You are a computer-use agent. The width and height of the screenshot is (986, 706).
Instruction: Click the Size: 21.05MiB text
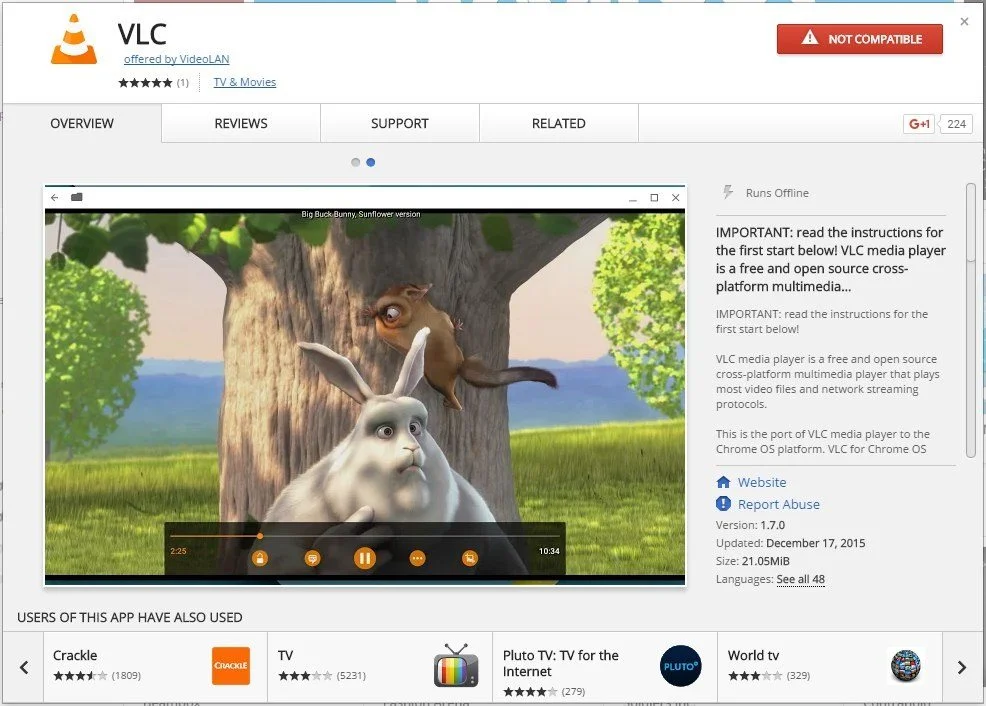click(x=753, y=561)
